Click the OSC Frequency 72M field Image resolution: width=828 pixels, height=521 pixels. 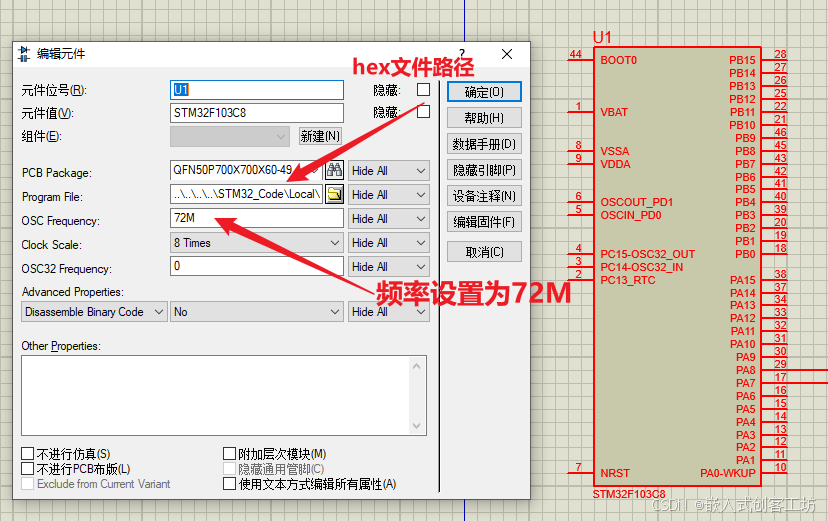(257, 218)
